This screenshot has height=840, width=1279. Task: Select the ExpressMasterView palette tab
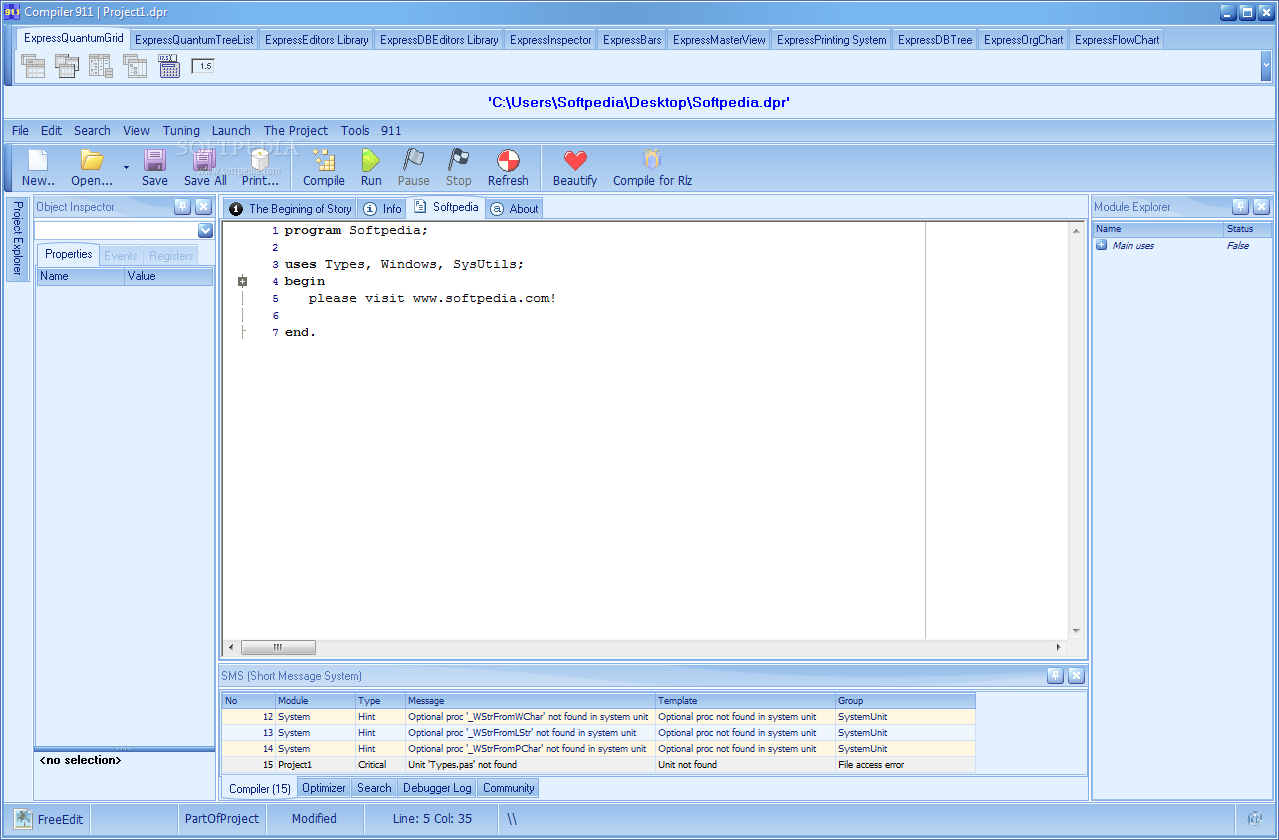pos(719,40)
